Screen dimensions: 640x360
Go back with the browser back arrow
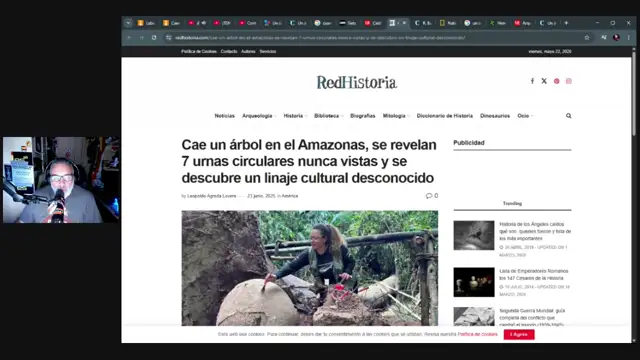point(129,38)
